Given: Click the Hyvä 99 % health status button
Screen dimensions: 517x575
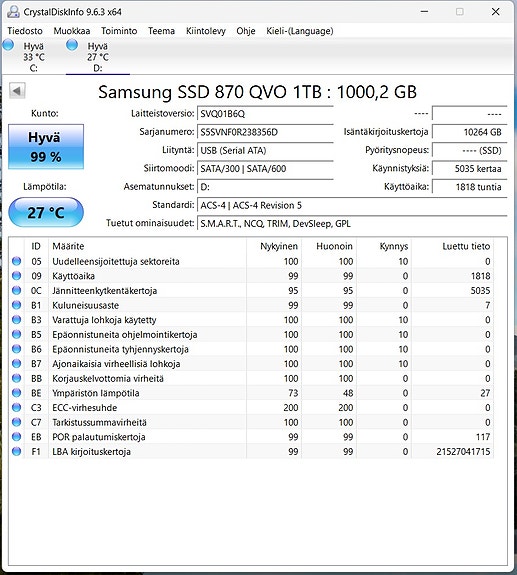Looking at the screenshot, I should (46, 147).
